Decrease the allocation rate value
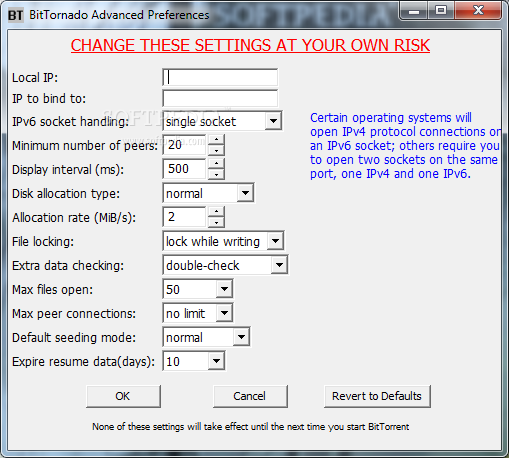 217,222
